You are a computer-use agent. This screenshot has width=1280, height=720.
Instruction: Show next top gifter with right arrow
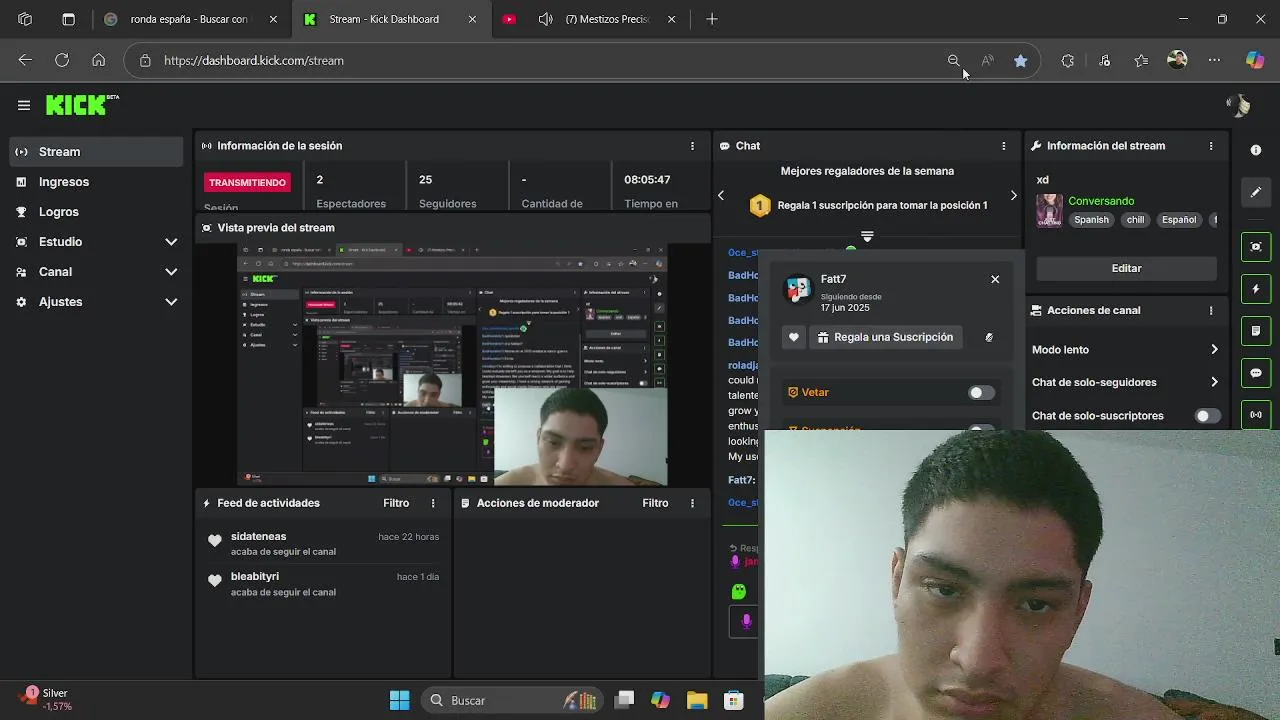pos(1013,195)
